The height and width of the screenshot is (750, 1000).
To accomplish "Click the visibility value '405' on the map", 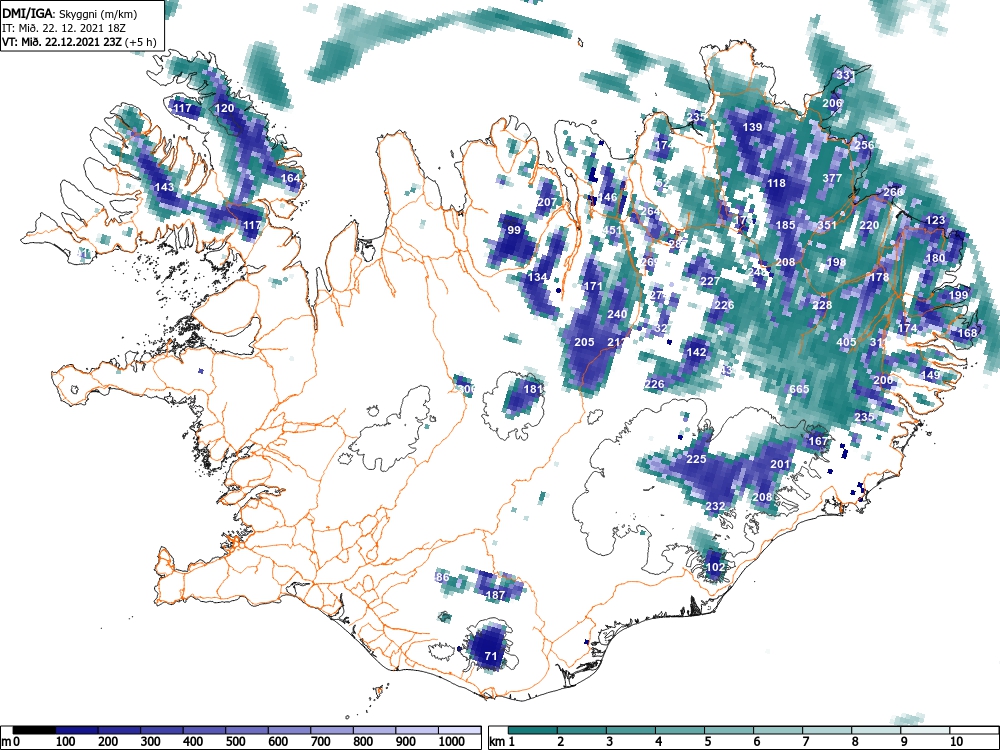I will click(846, 342).
